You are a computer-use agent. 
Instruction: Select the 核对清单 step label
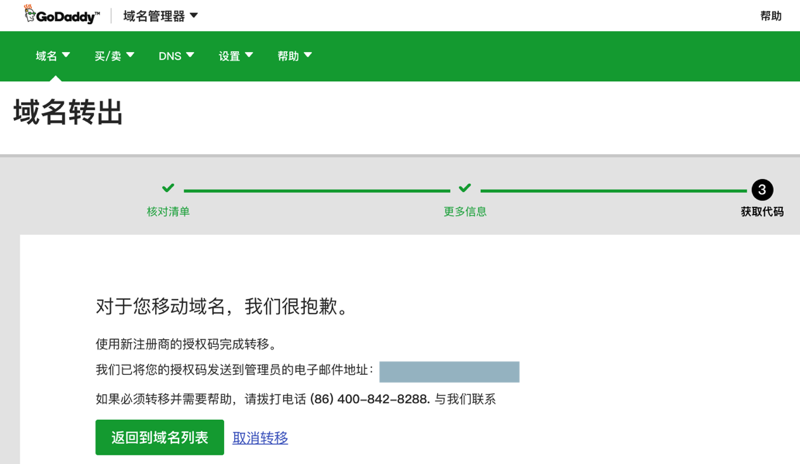(168, 211)
